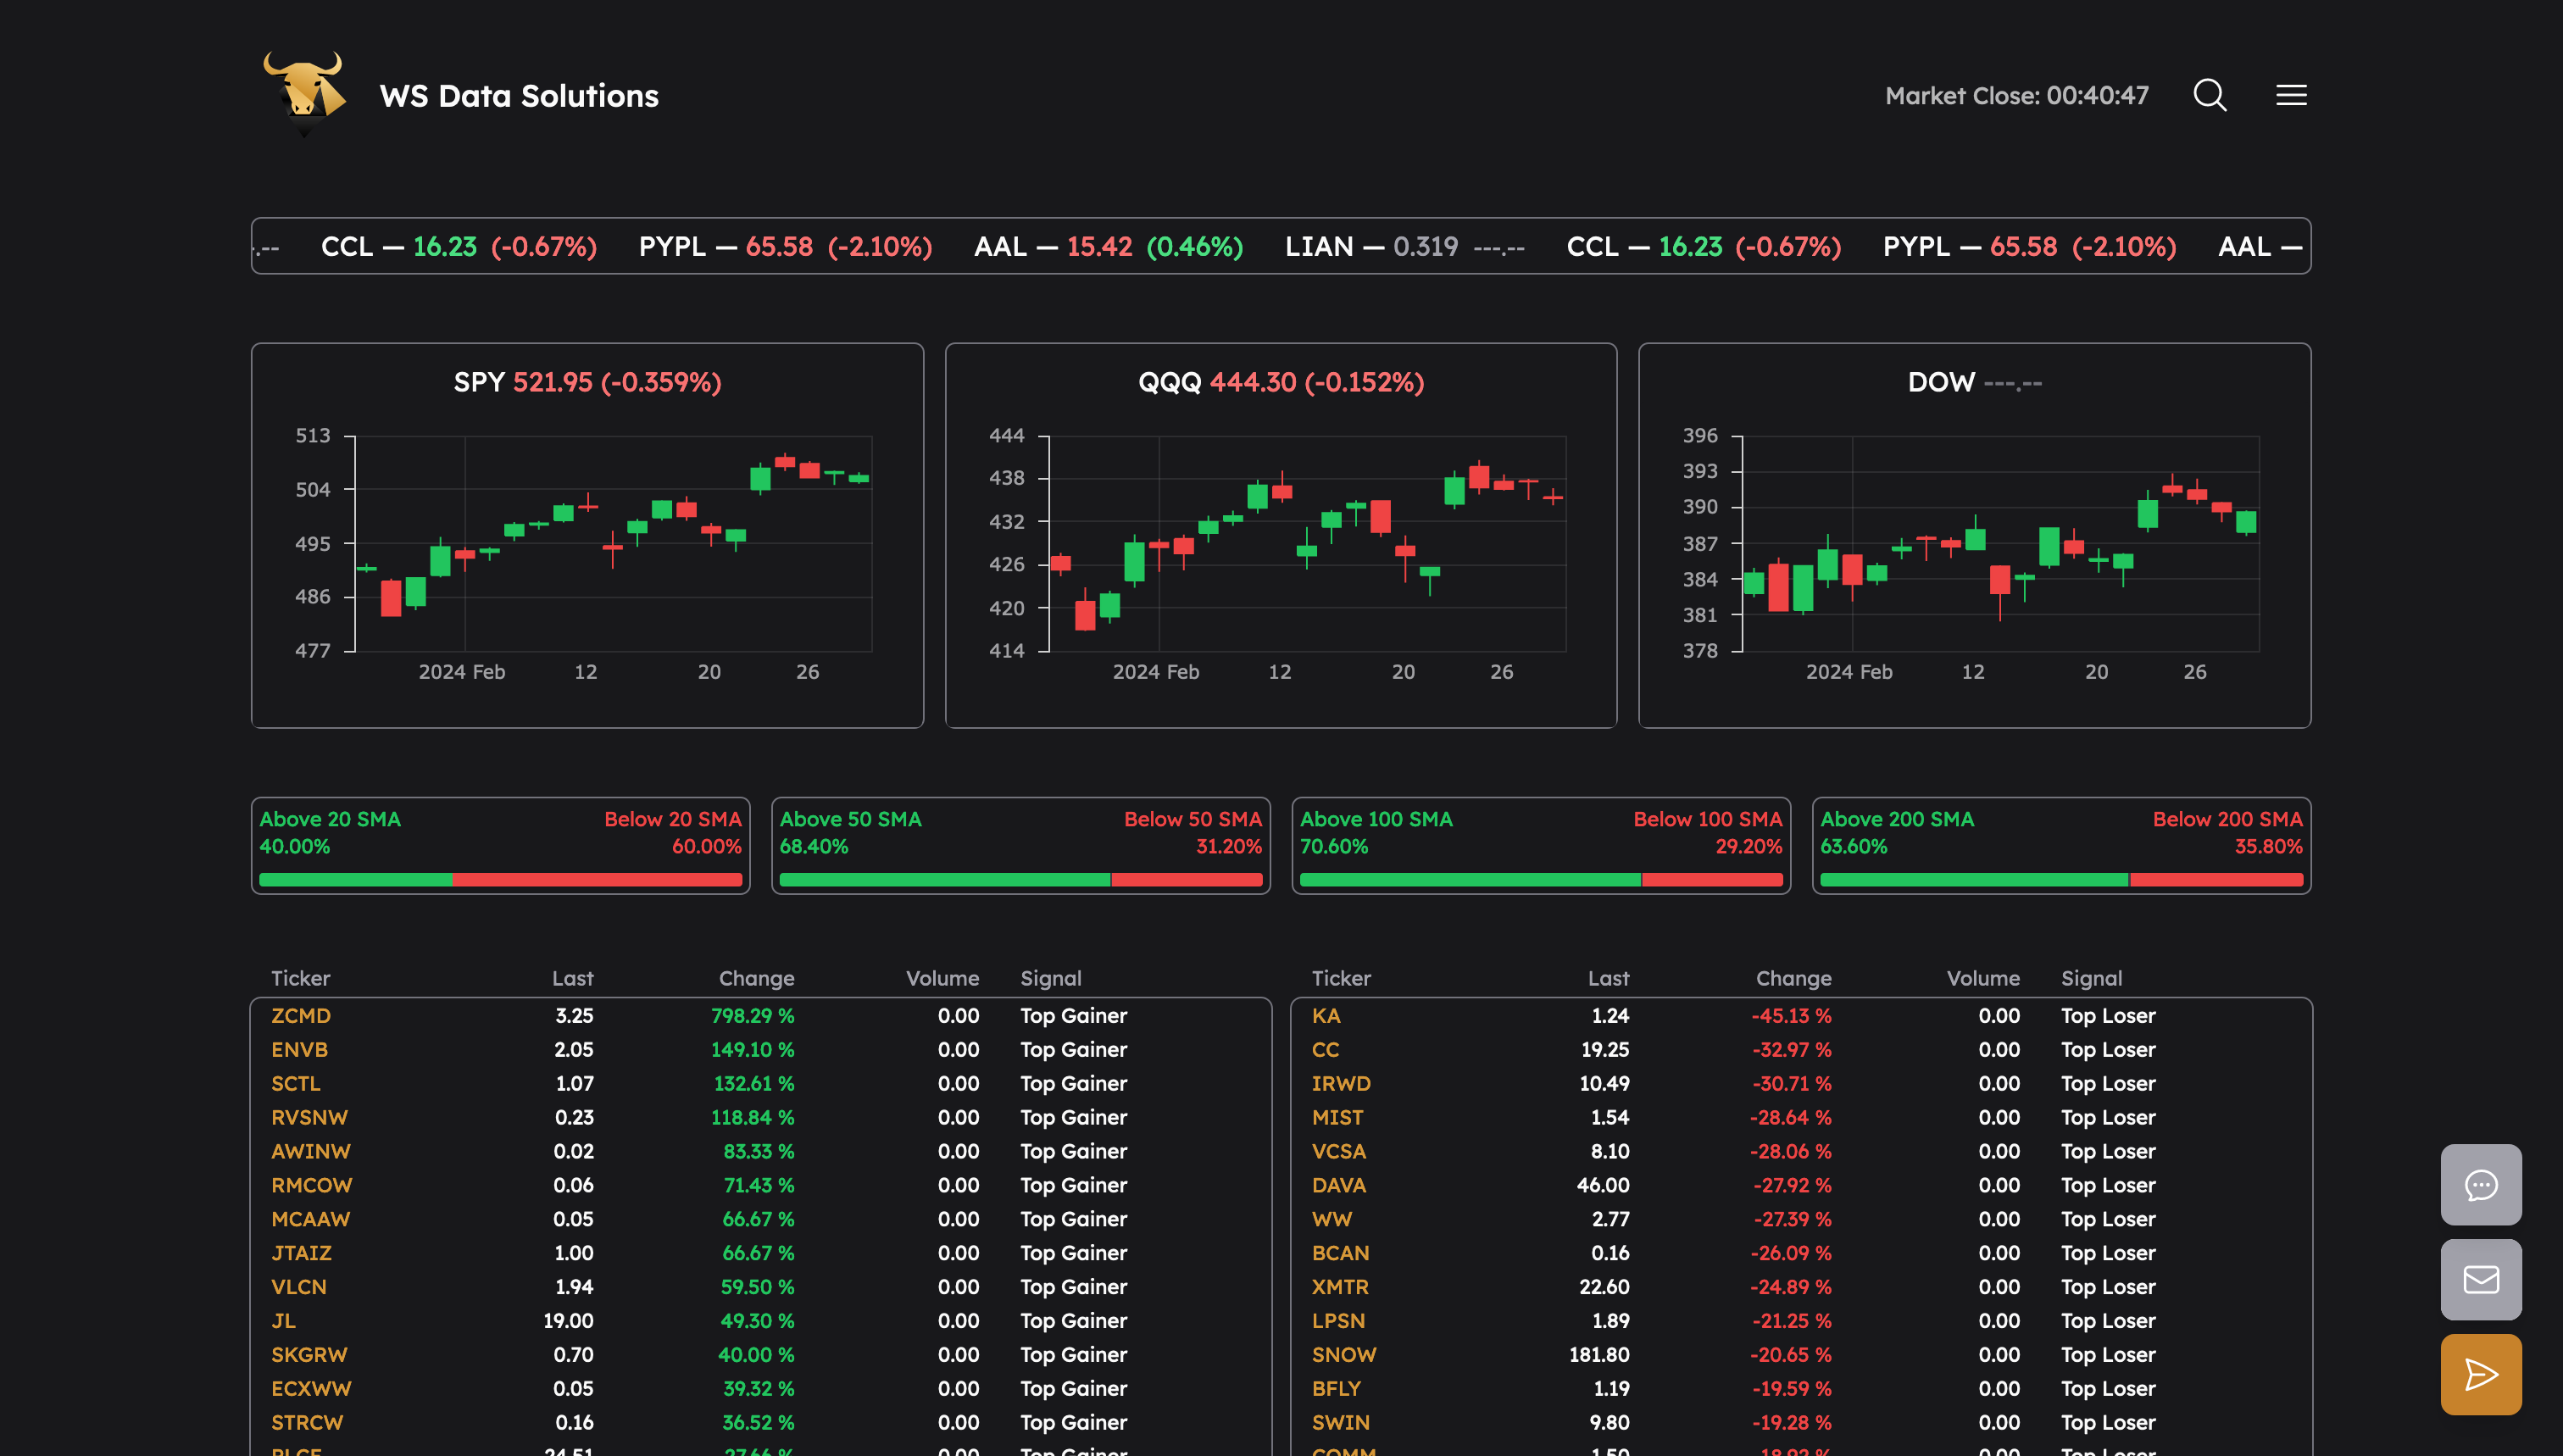The height and width of the screenshot is (1456, 2563).
Task: Open WW ticker row
Action: (1801, 1220)
